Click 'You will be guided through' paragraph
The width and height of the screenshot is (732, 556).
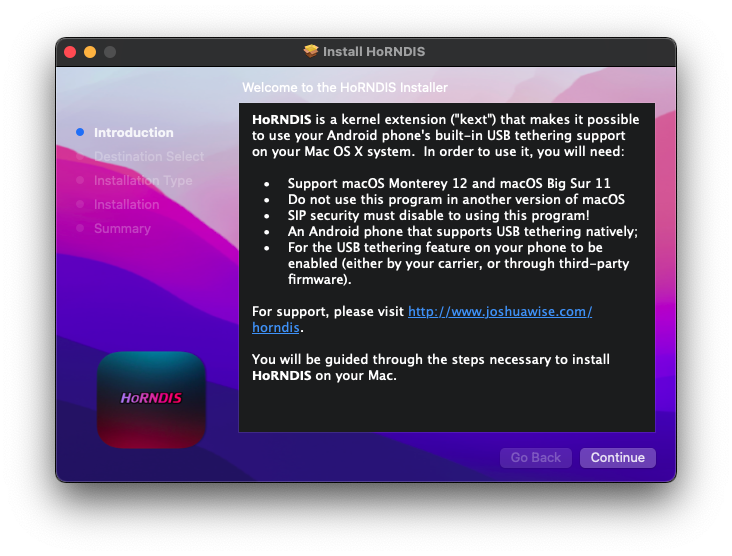click(x=431, y=367)
